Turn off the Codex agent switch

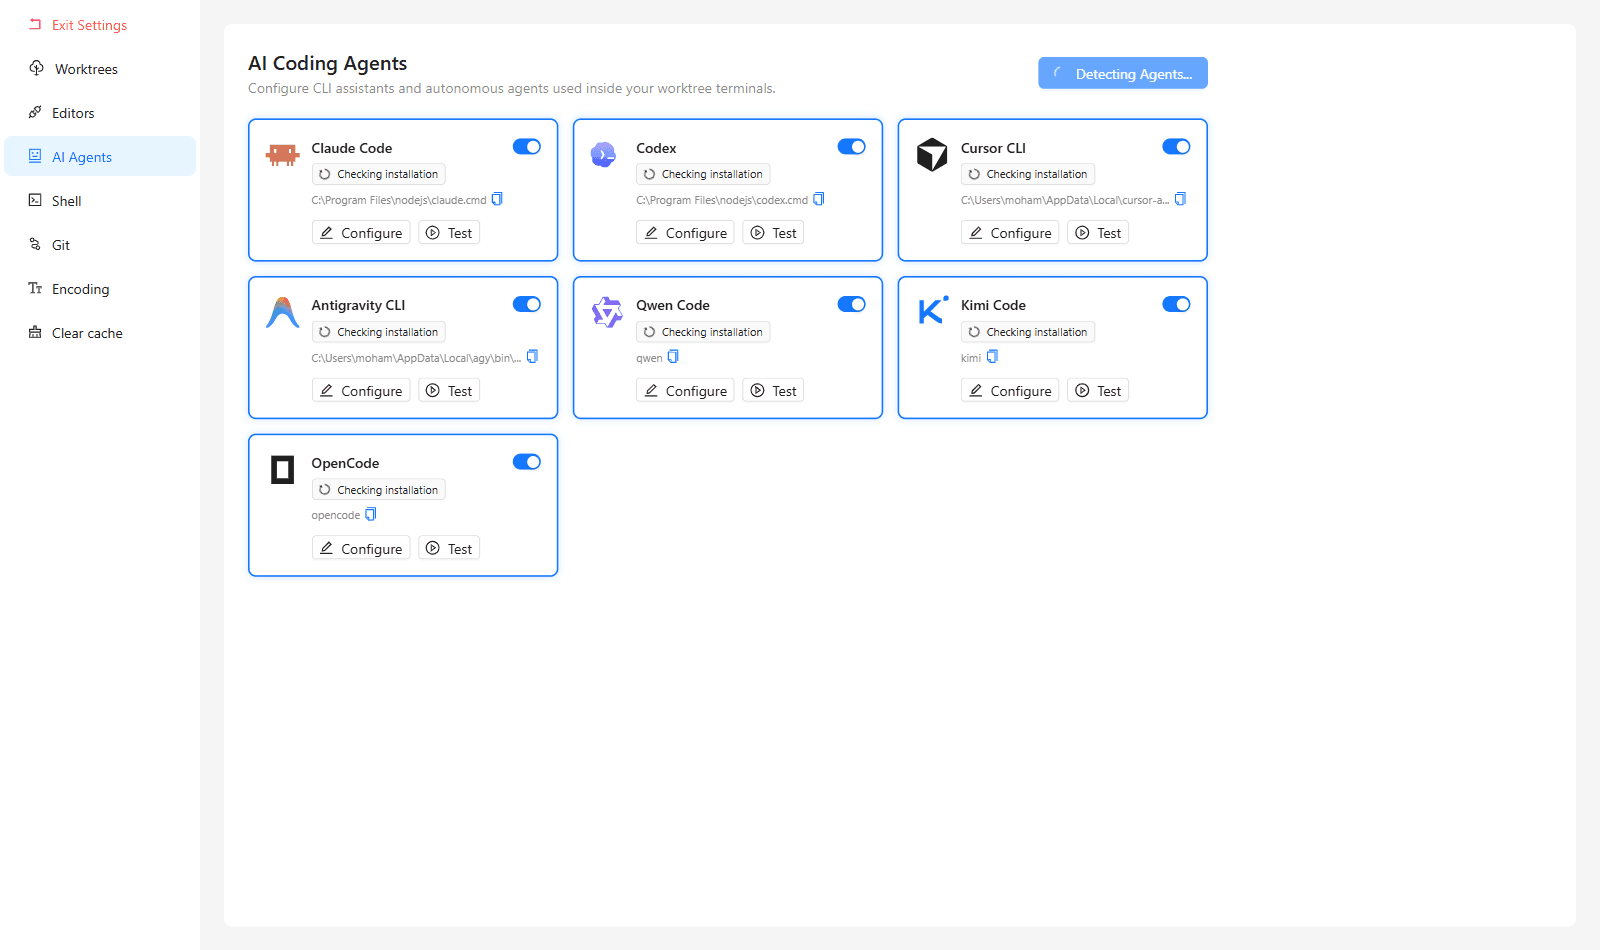pyautogui.click(x=852, y=147)
